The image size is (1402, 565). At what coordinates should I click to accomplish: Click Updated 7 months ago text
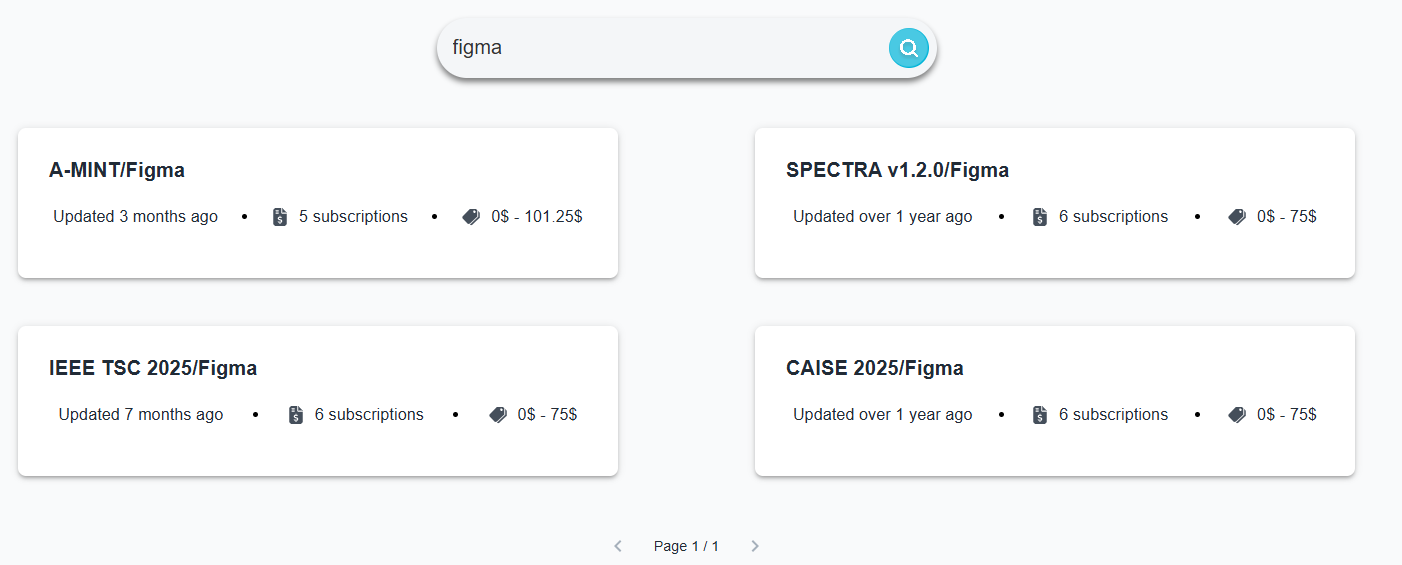[141, 415]
